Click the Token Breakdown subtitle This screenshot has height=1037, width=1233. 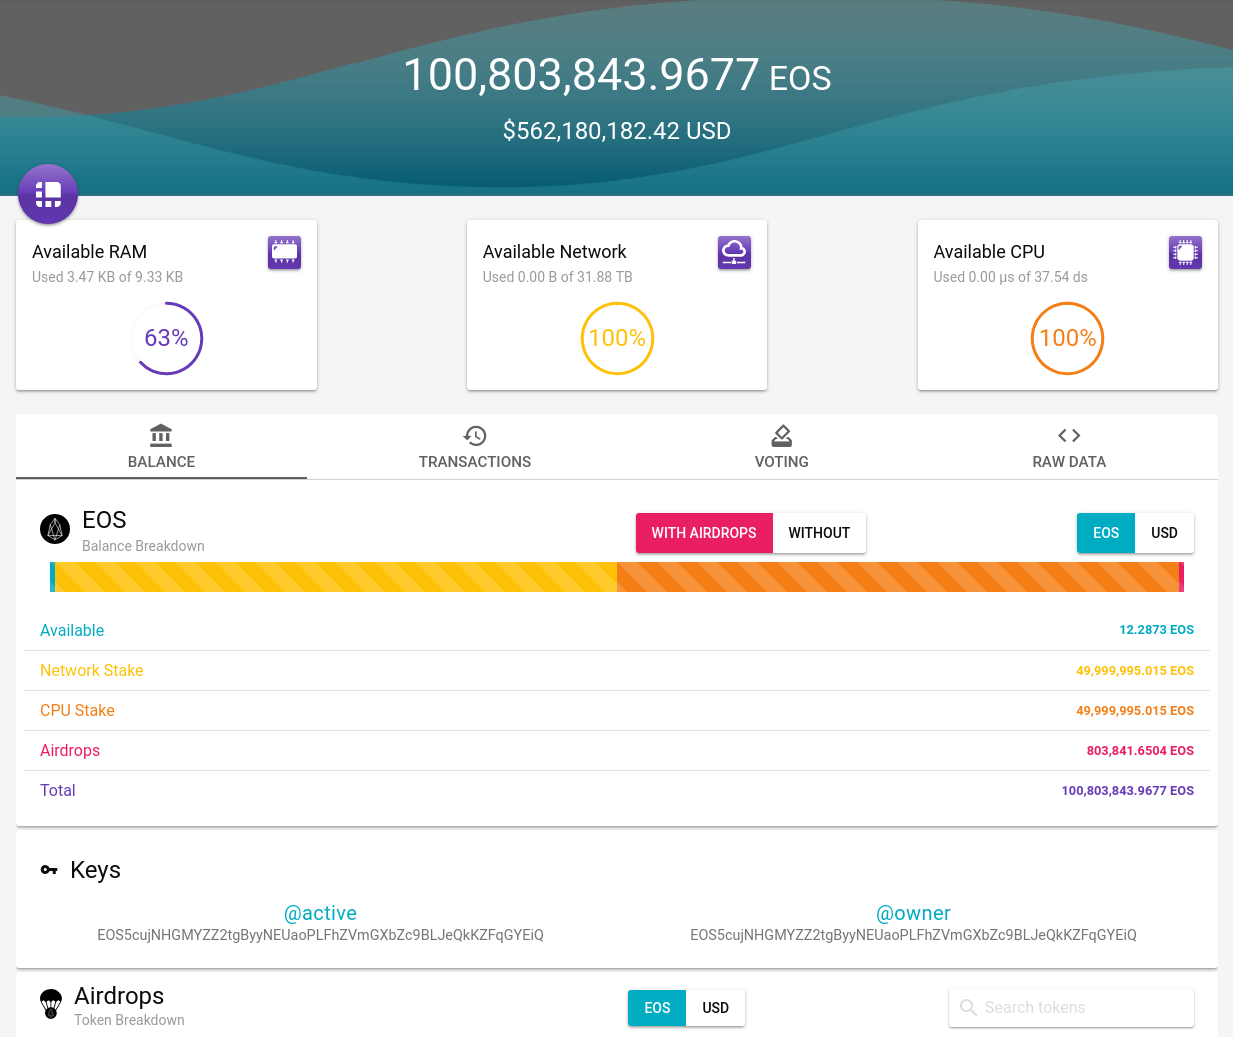(x=129, y=1020)
